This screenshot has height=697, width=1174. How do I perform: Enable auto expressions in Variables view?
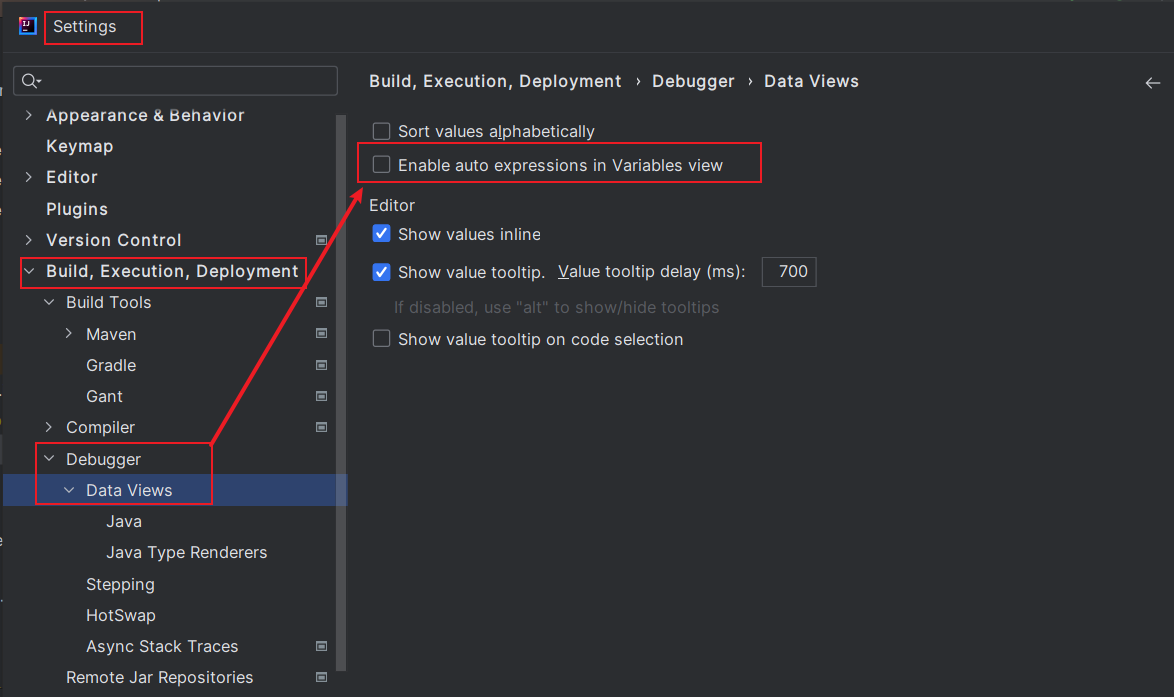[381, 165]
